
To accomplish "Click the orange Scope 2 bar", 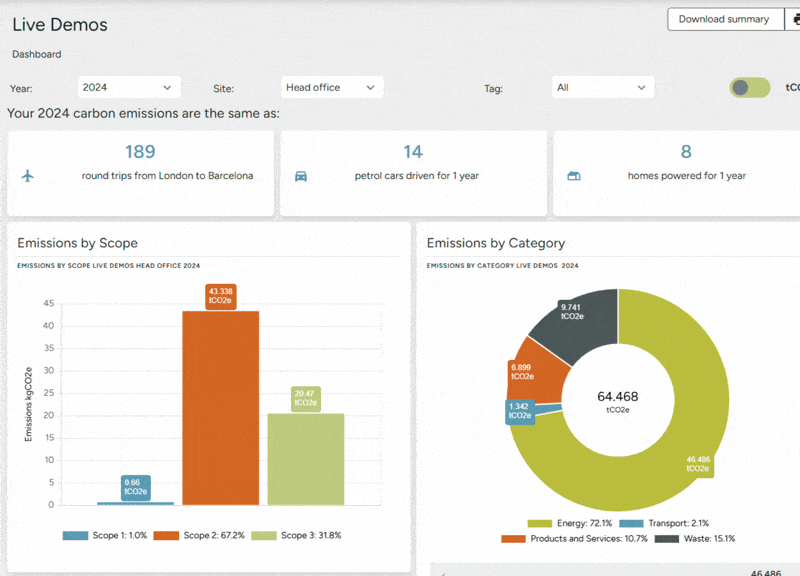I will coord(220,408).
